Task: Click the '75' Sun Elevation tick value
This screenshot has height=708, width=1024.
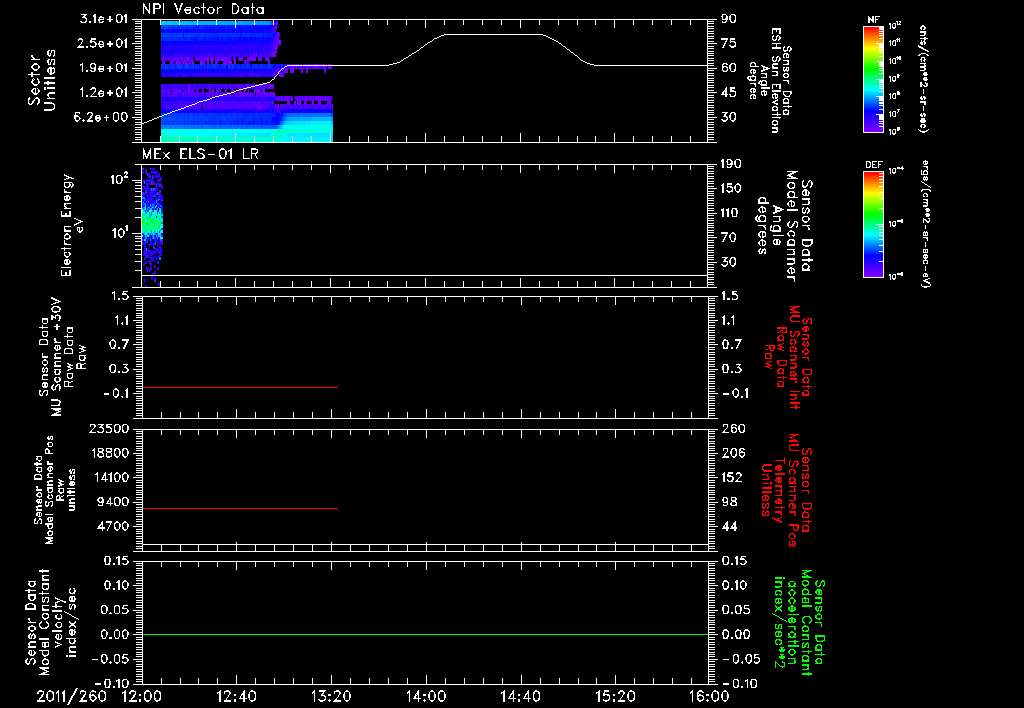Action: [729, 43]
